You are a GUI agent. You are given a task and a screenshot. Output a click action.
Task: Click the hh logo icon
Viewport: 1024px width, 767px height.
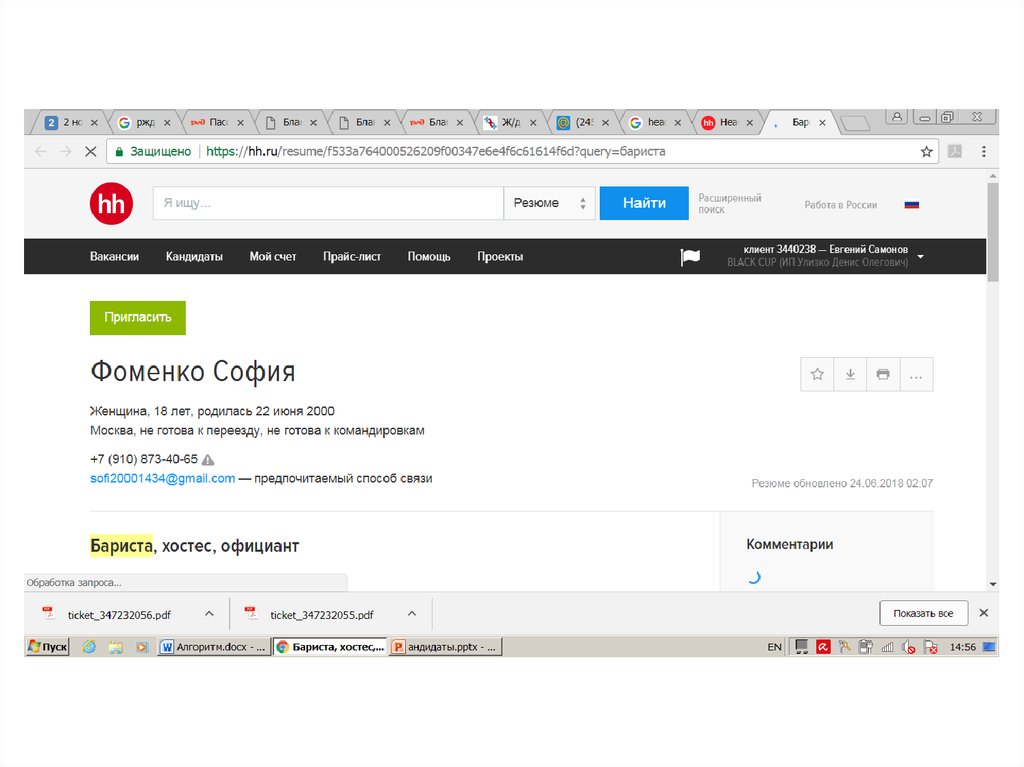(x=111, y=204)
